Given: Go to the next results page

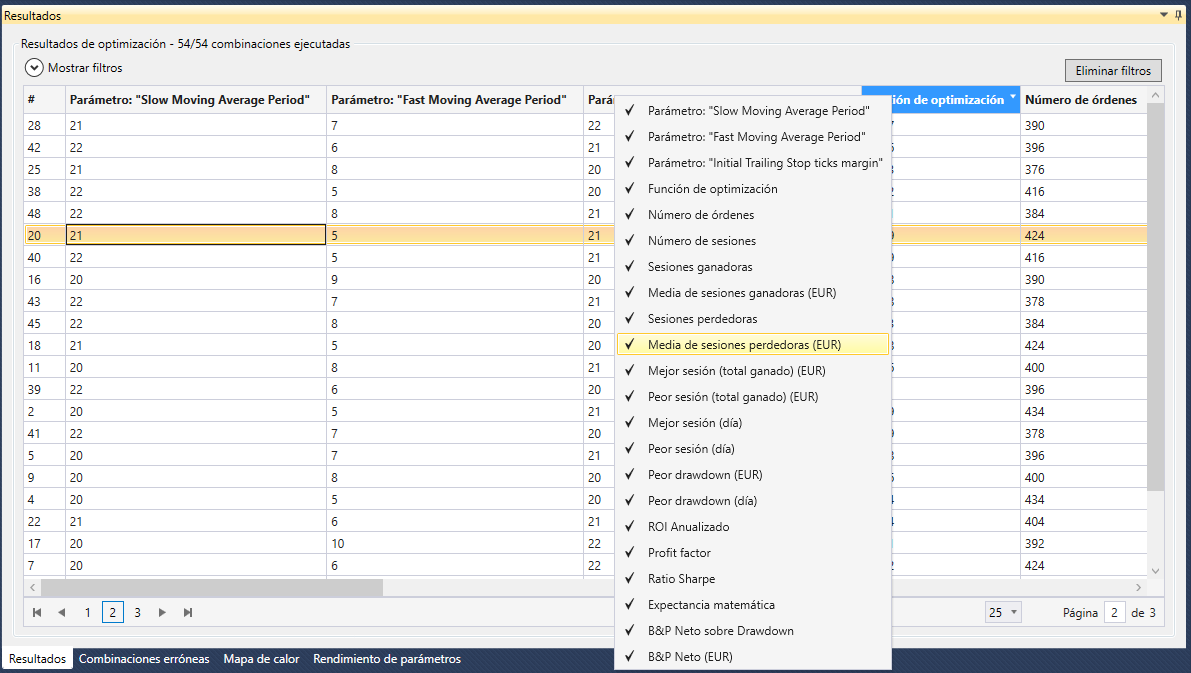Looking at the screenshot, I should click(x=162, y=612).
